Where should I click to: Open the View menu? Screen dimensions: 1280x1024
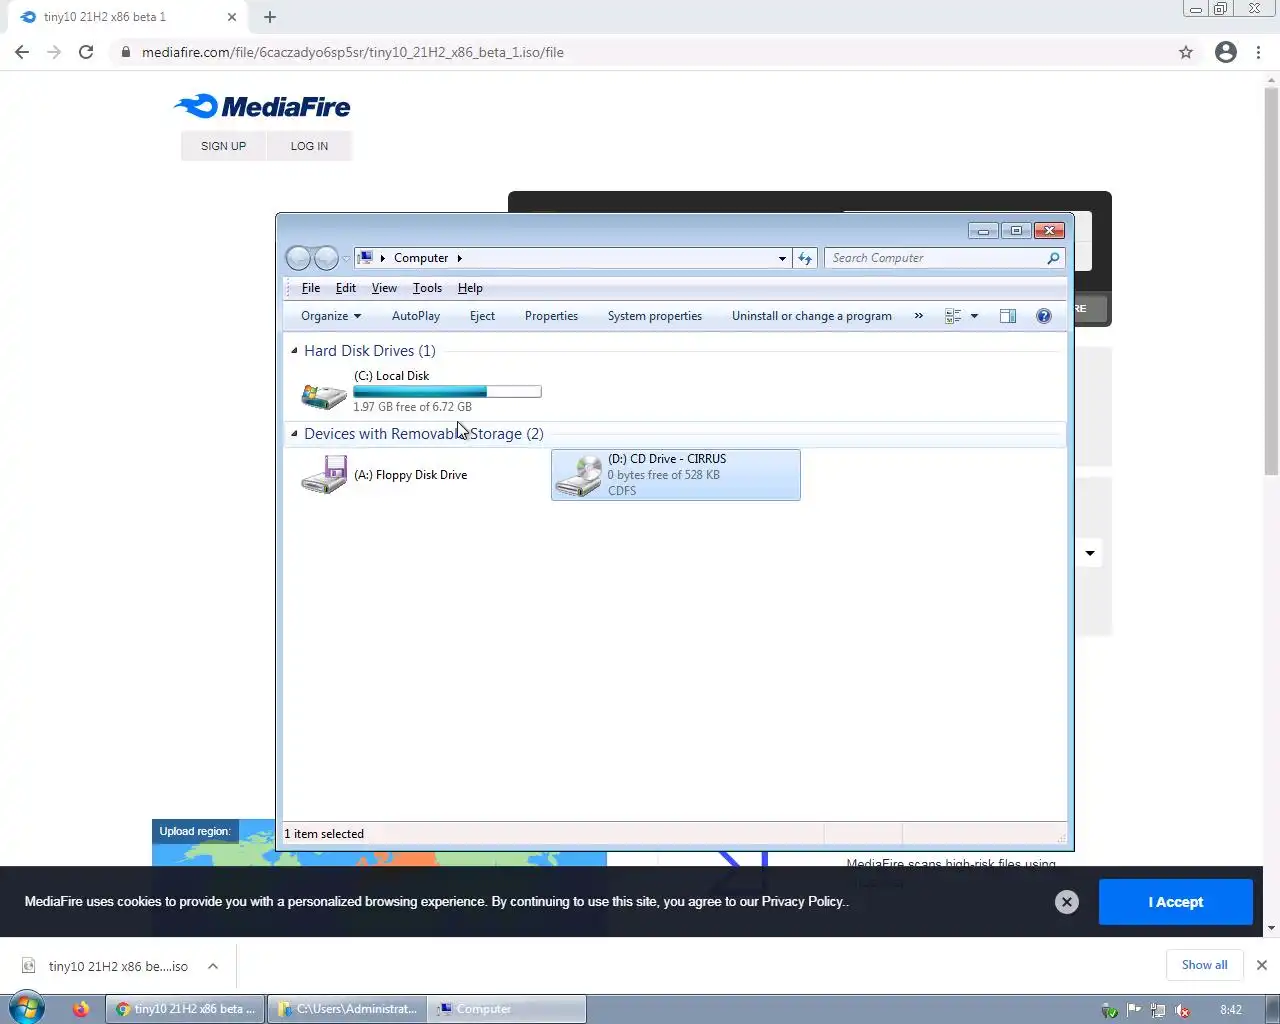pyautogui.click(x=384, y=288)
